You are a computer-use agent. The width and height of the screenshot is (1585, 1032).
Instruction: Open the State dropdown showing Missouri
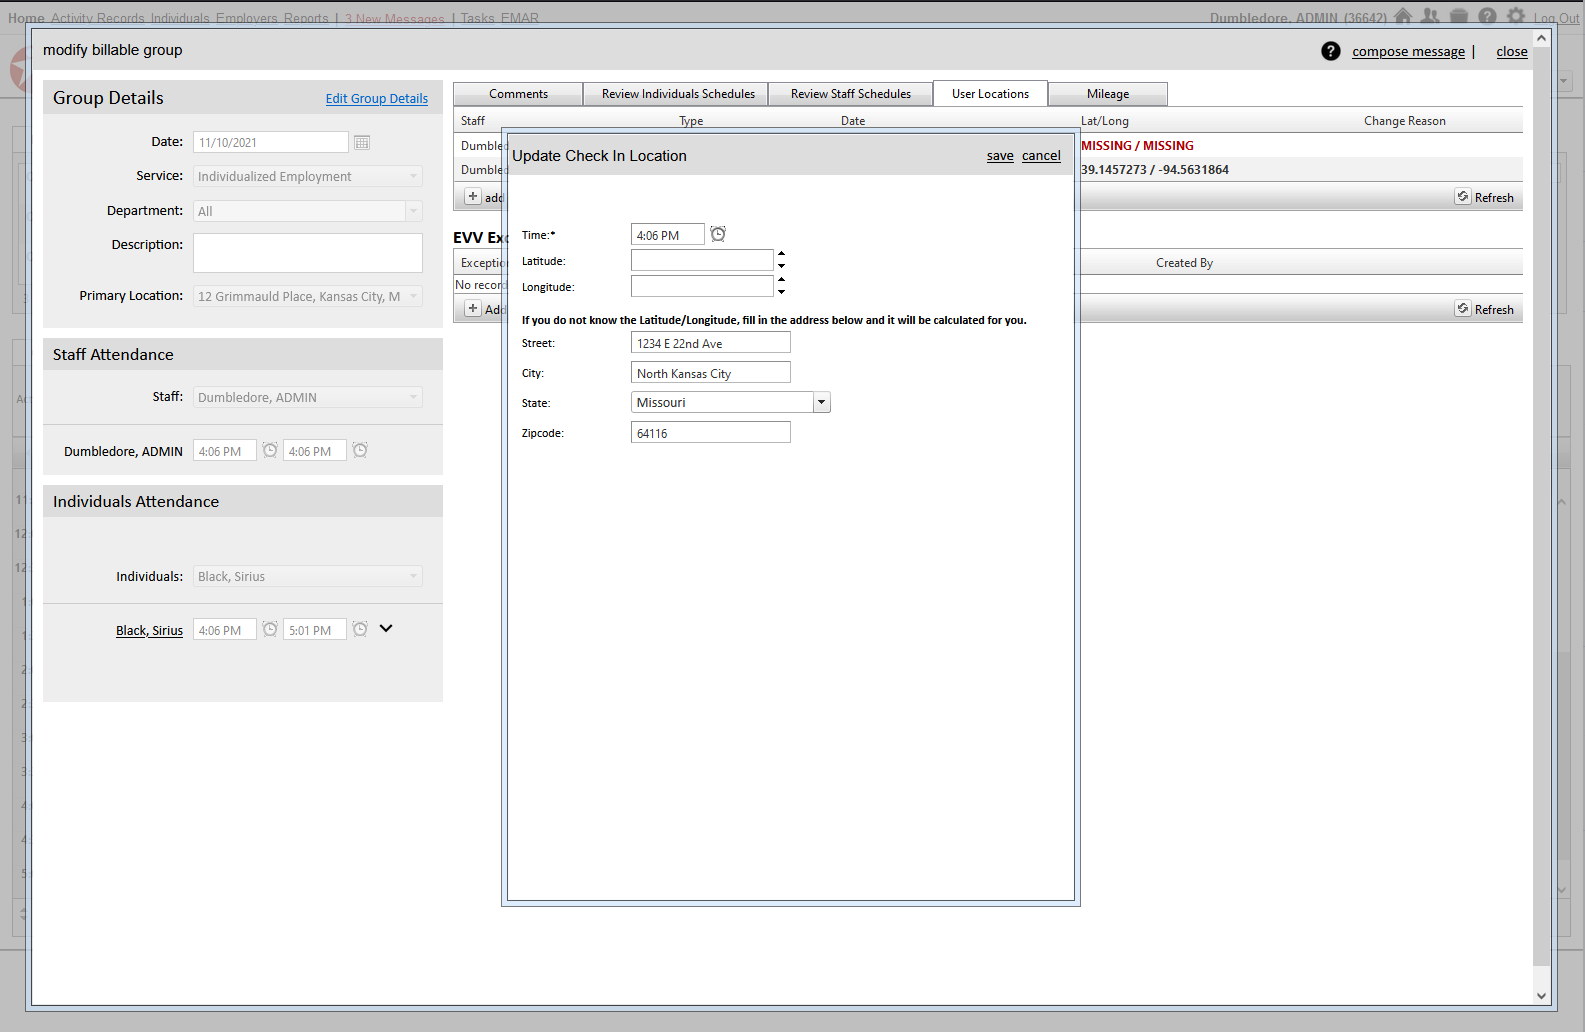click(x=821, y=403)
